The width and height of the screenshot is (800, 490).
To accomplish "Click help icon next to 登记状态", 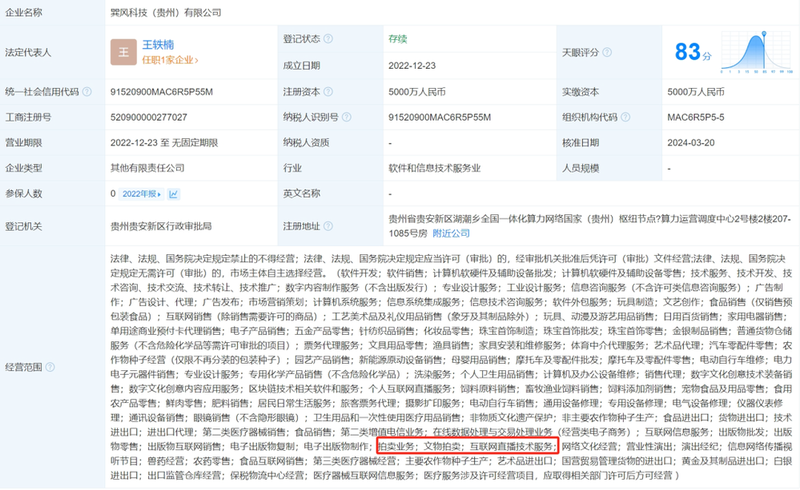I will pos(328,39).
